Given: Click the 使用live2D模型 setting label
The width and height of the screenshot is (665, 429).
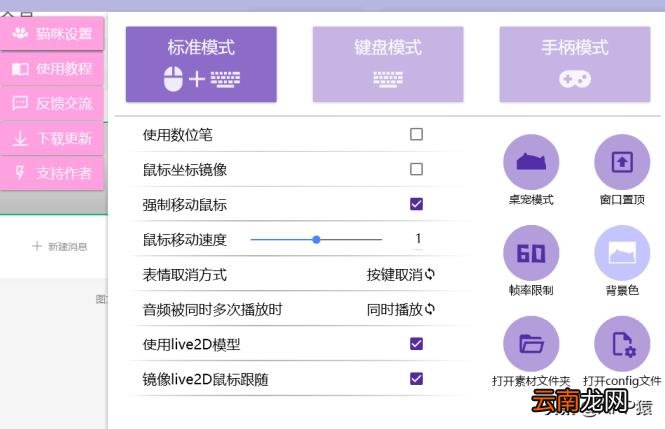Looking at the screenshot, I should coord(191,345).
